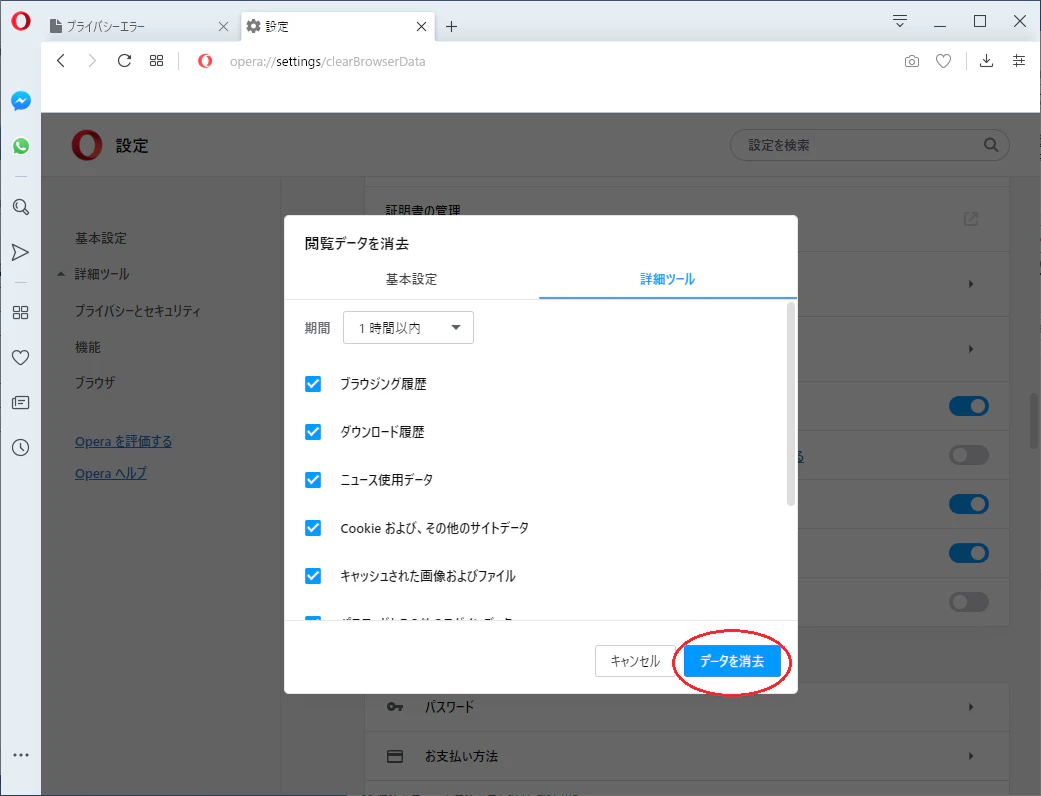The height and width of the screenshot is (796, 1041).
Task: Open My Flow from the sidebar
Action: point(21,252)
